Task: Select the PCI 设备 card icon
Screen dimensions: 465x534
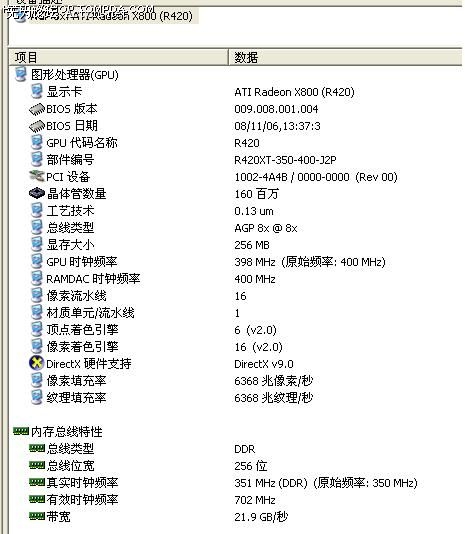Action: (37, 176)
